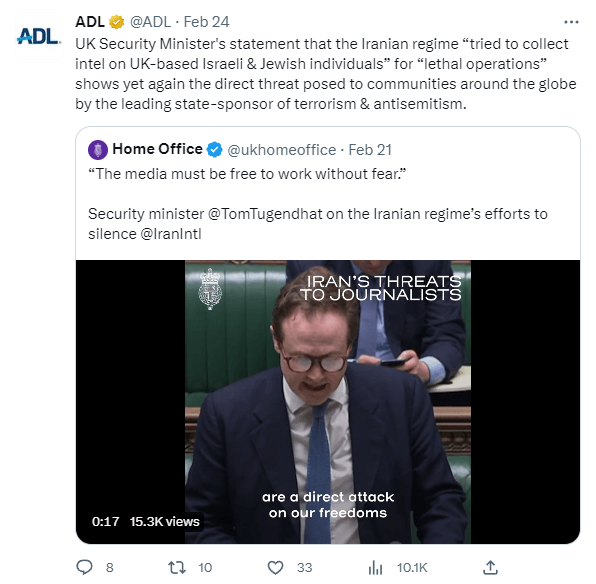Play the Iran's Threats to Journalists video
Screen dimensions: 596x584
point(328,402)
